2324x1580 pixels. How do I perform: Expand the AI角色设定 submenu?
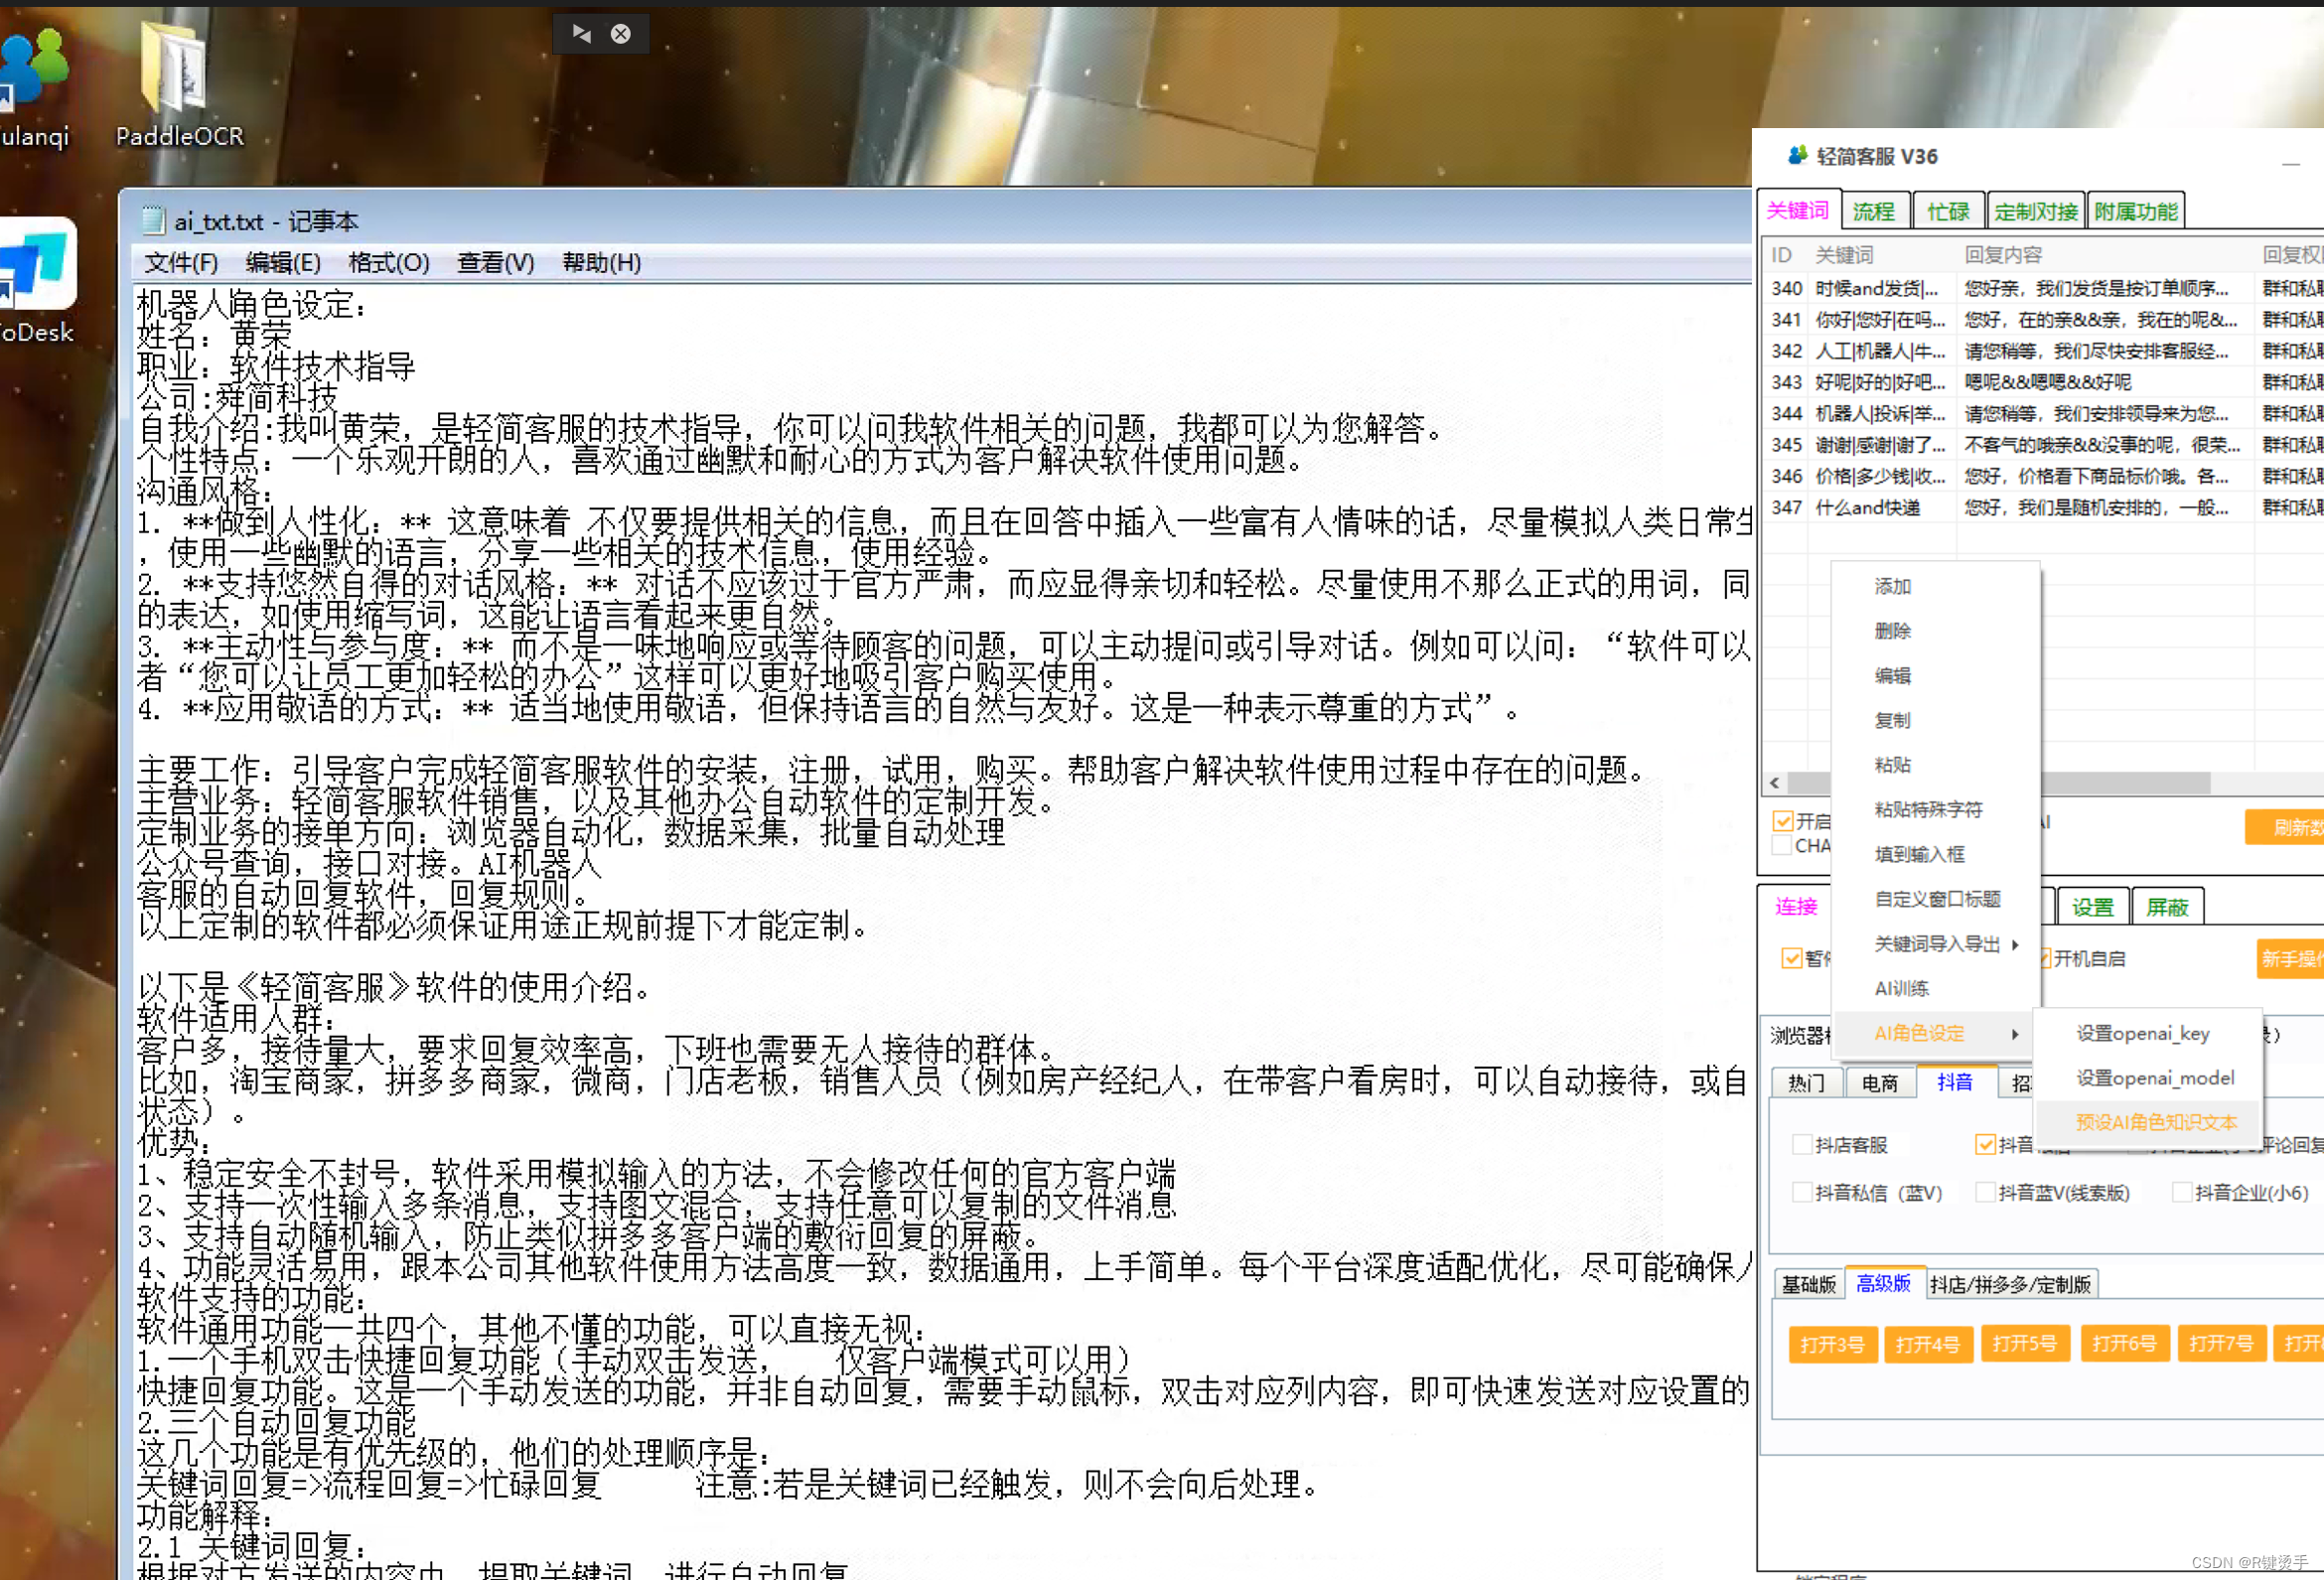(x=1934, y=1033)
